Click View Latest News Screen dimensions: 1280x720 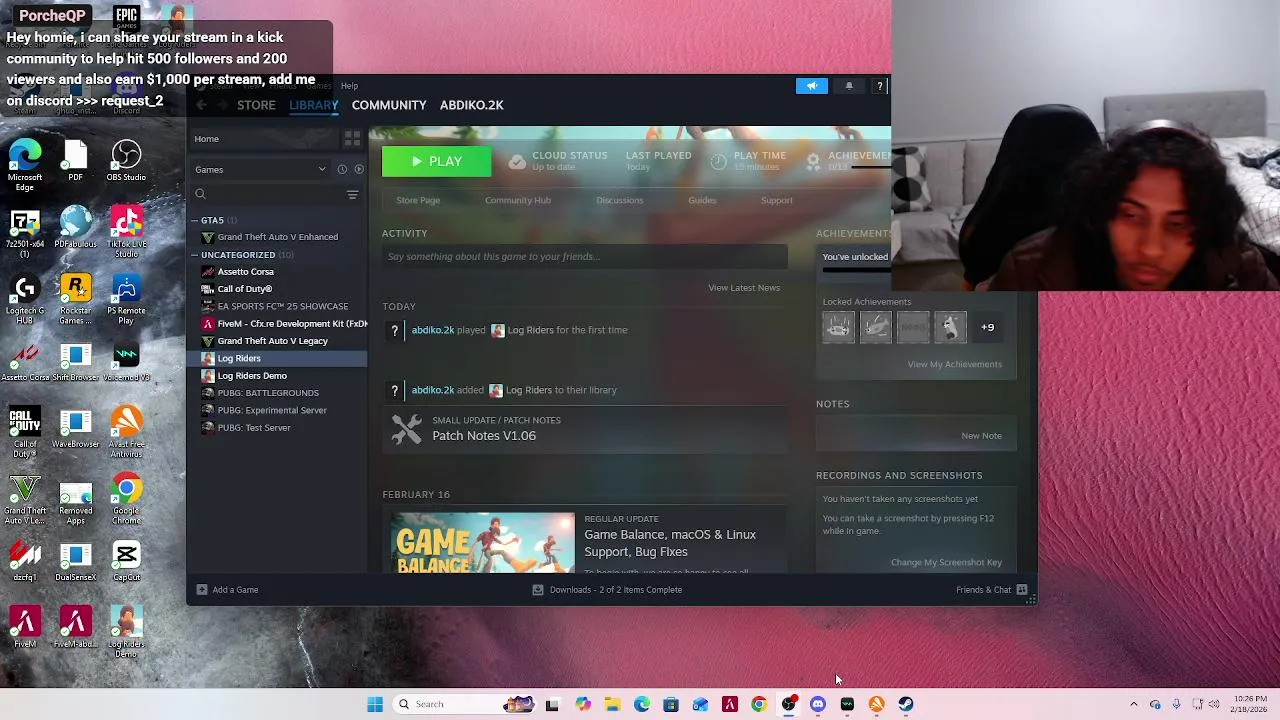744,288
